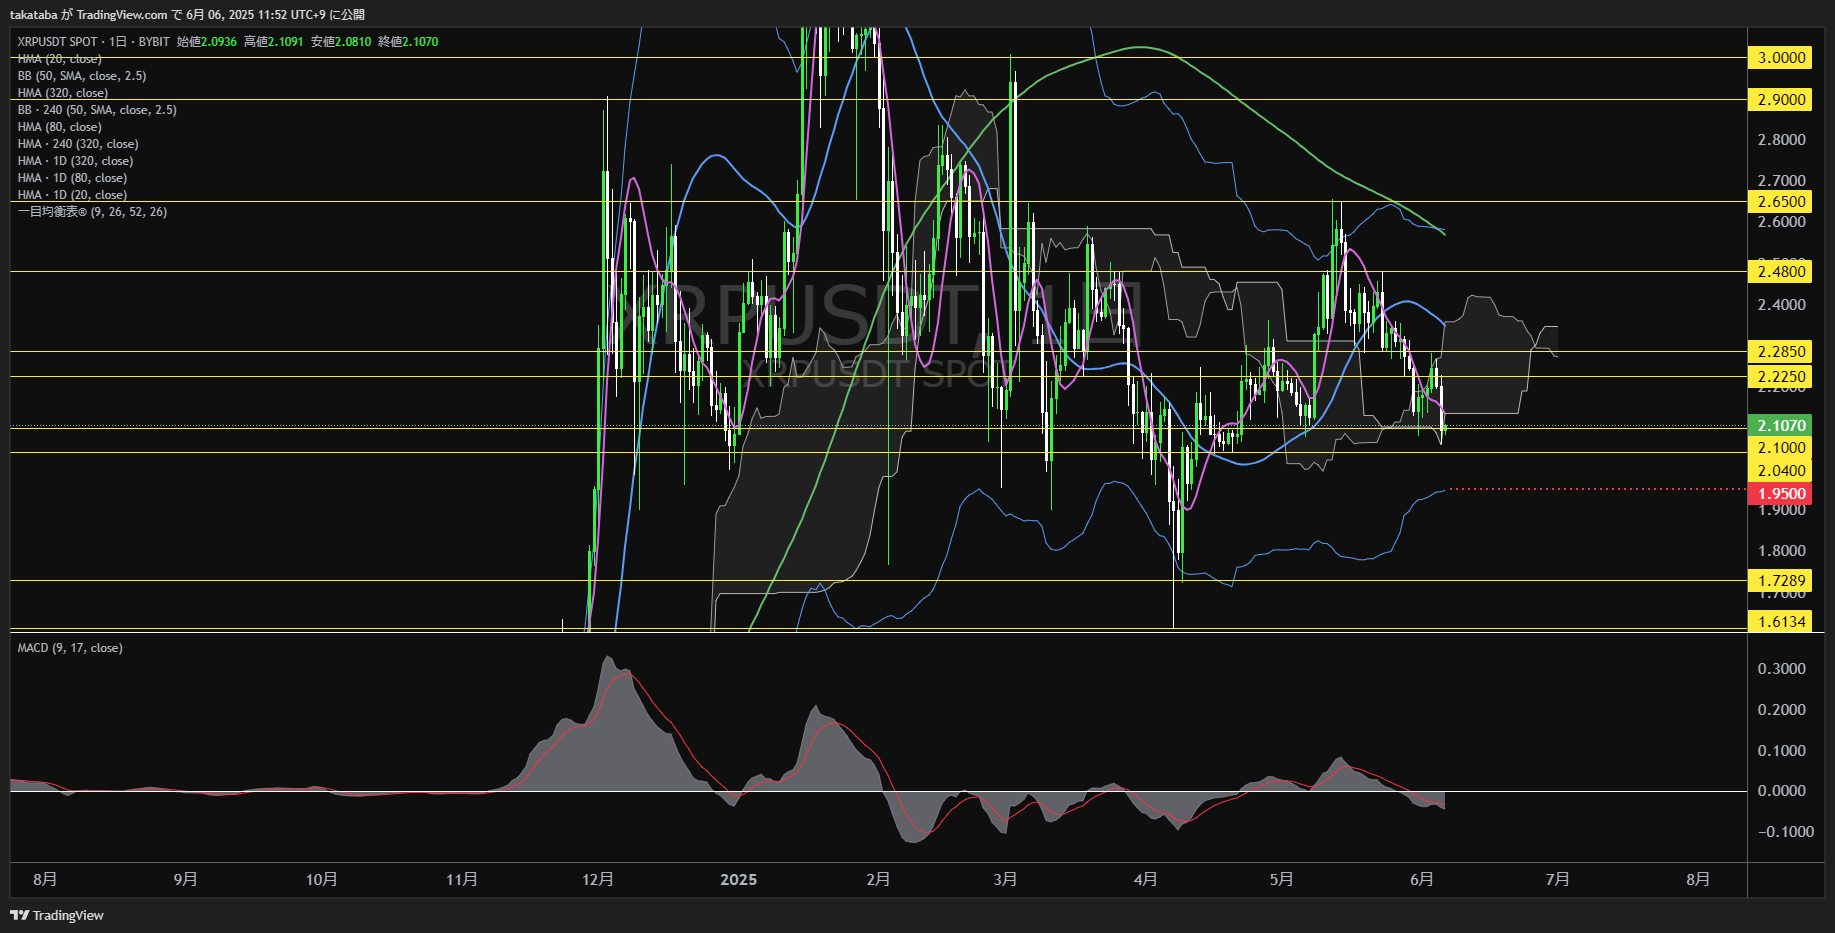Screen dimensions: 1835x933
Task: Click the 始値 2.0936 open value
Action: [207, 42]
